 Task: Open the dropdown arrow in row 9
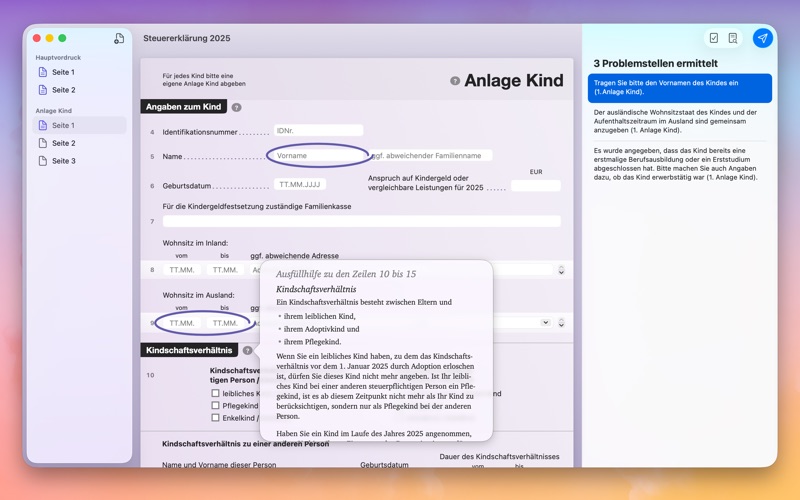[x=545, y=322]
